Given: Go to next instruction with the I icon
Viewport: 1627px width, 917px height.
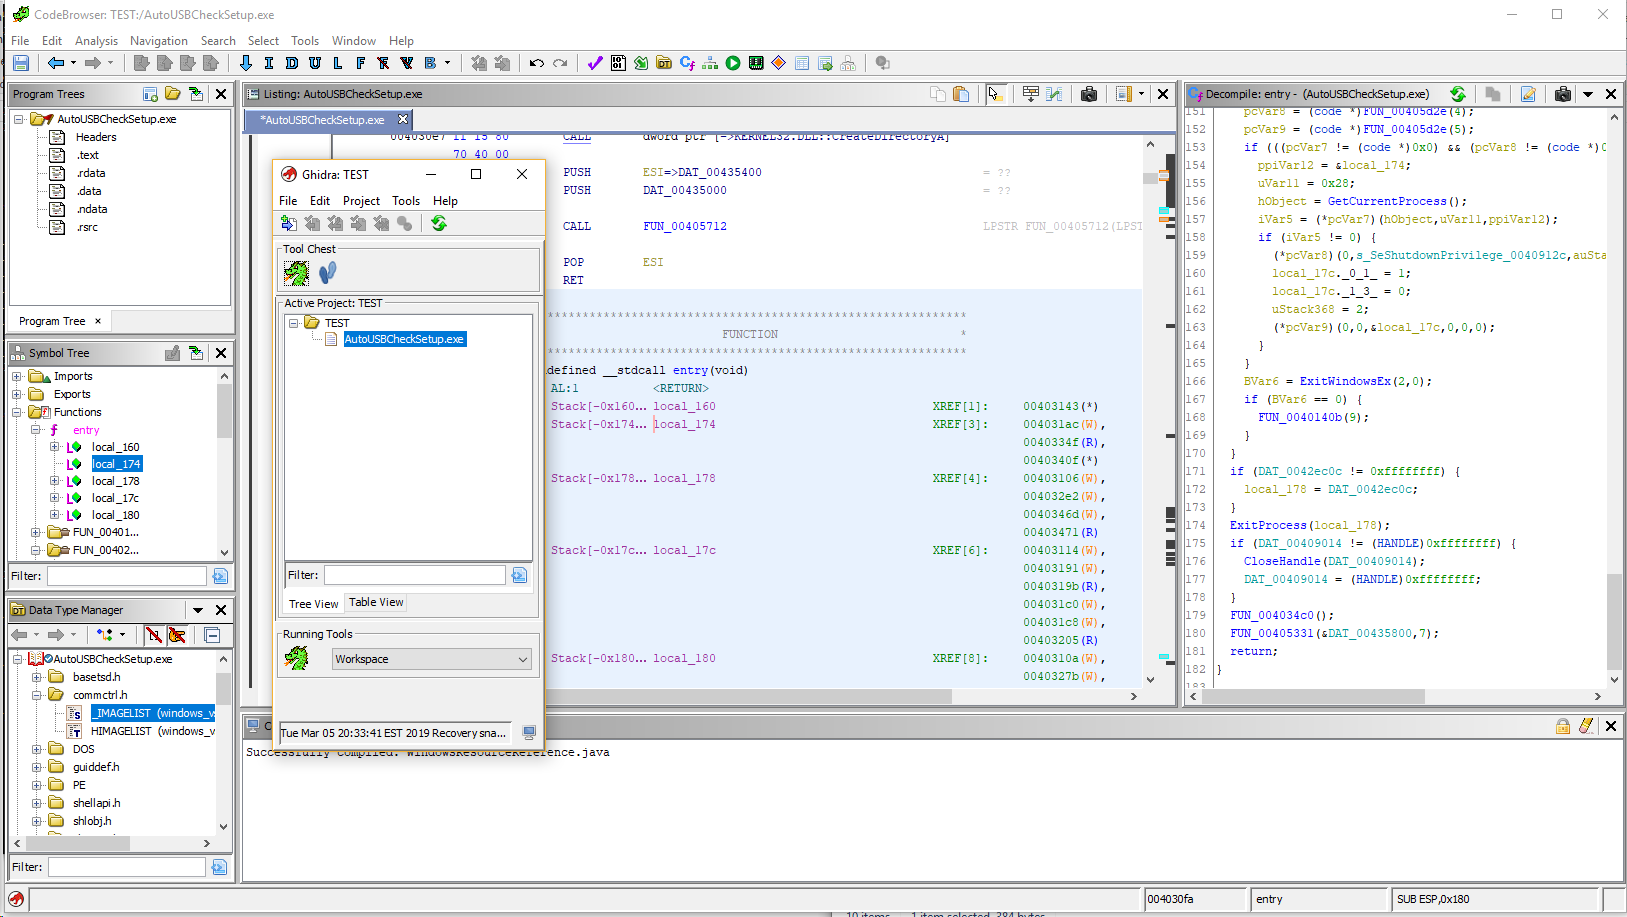Looking at the screenshot, I should click(269, 63).
